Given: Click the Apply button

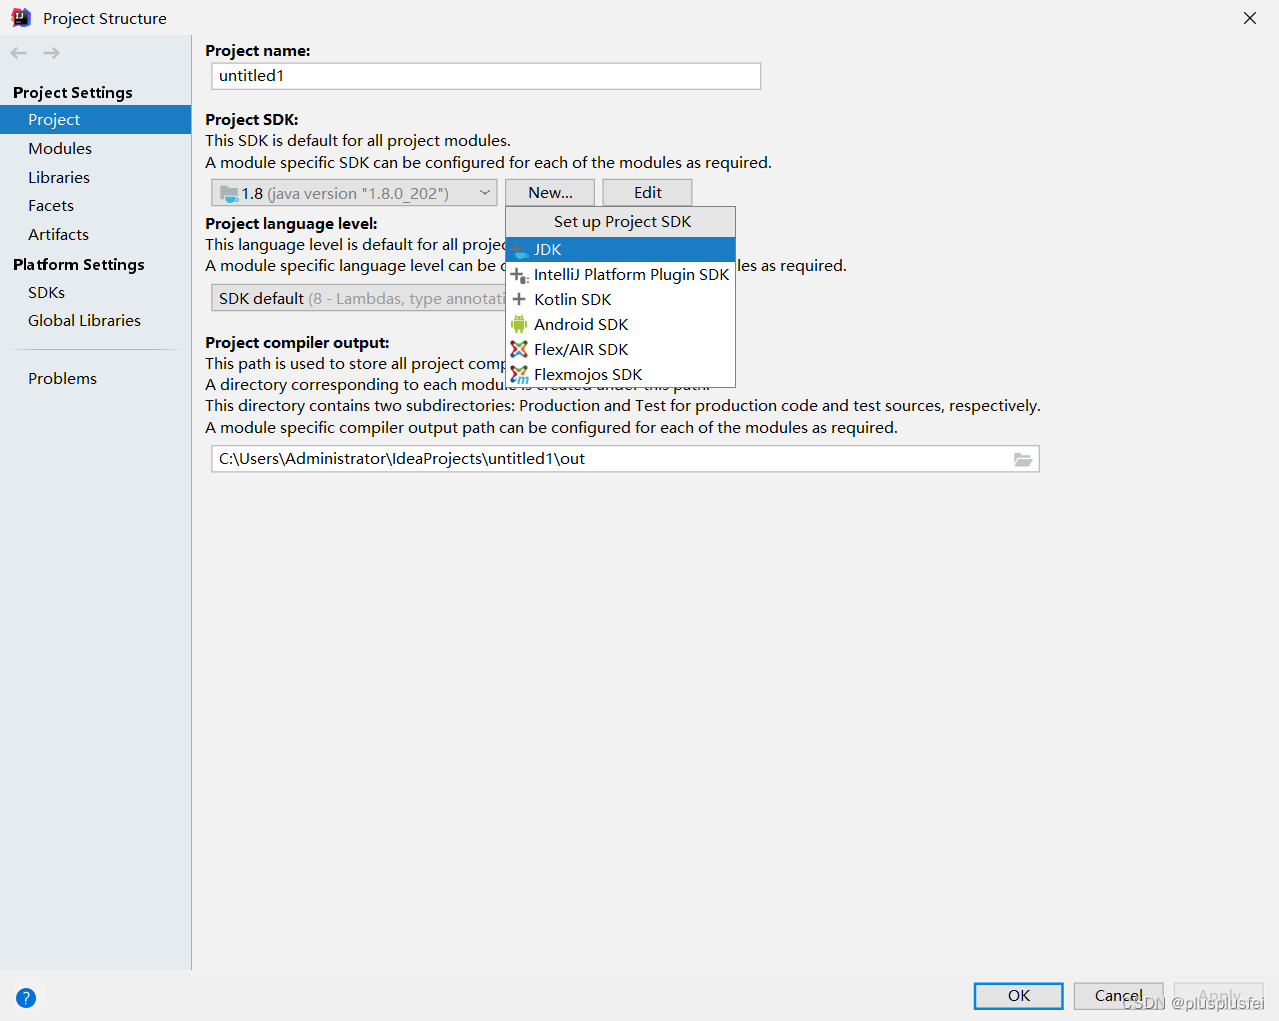Looking at the screenshot, I should tap(1218, 996).
